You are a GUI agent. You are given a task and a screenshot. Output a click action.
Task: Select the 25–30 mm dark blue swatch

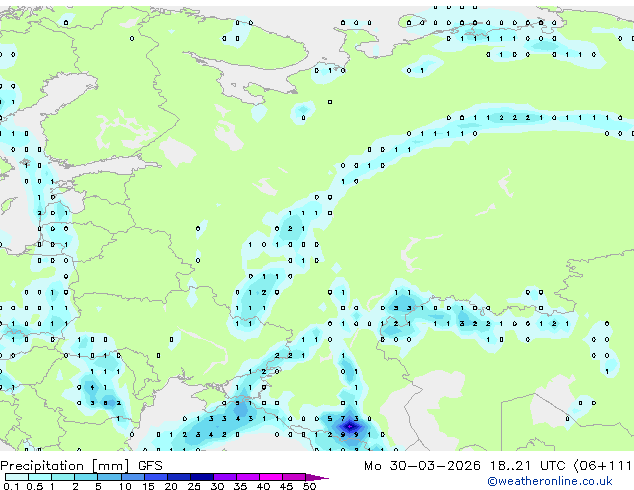[x=202, y=477]
